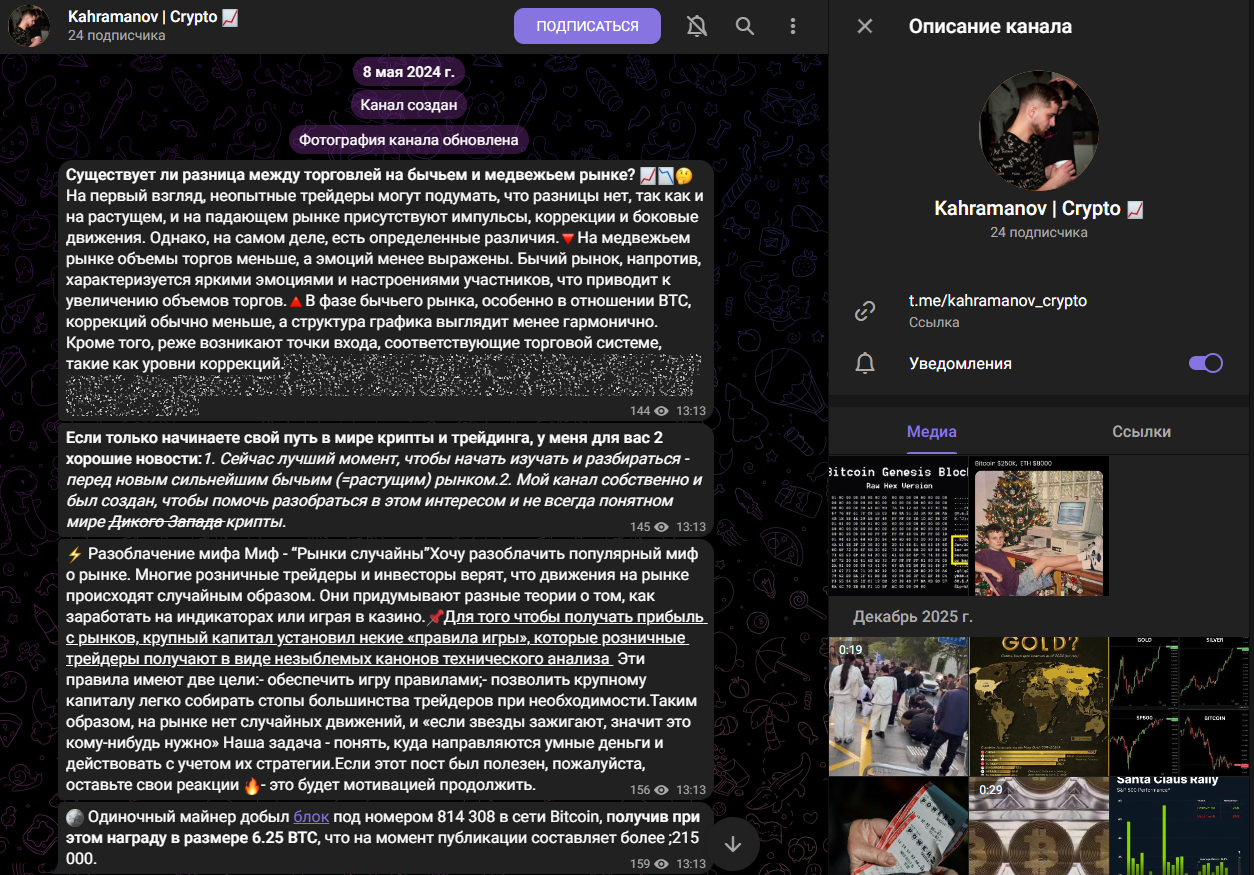Click the chain link icon beside channel URL
Viewport: 1254px width, 875px height.
[x=865, y=311]
